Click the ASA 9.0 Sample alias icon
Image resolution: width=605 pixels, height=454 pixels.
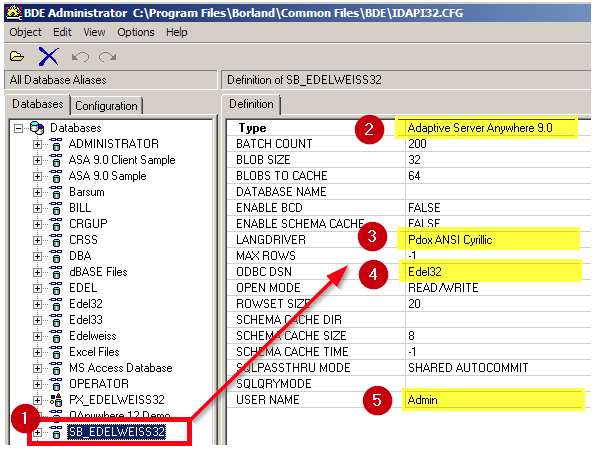pyautogui.click(x=56, y=176)
